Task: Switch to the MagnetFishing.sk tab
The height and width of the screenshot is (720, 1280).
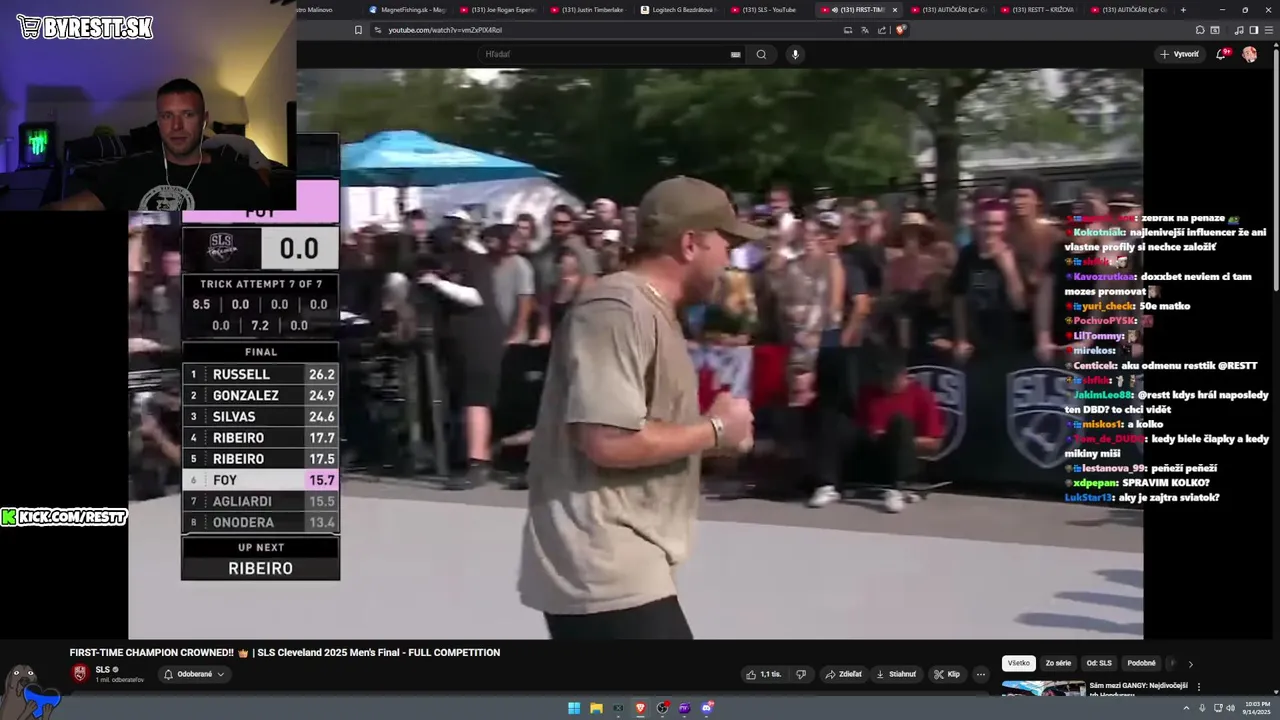Action: (407, 10)
